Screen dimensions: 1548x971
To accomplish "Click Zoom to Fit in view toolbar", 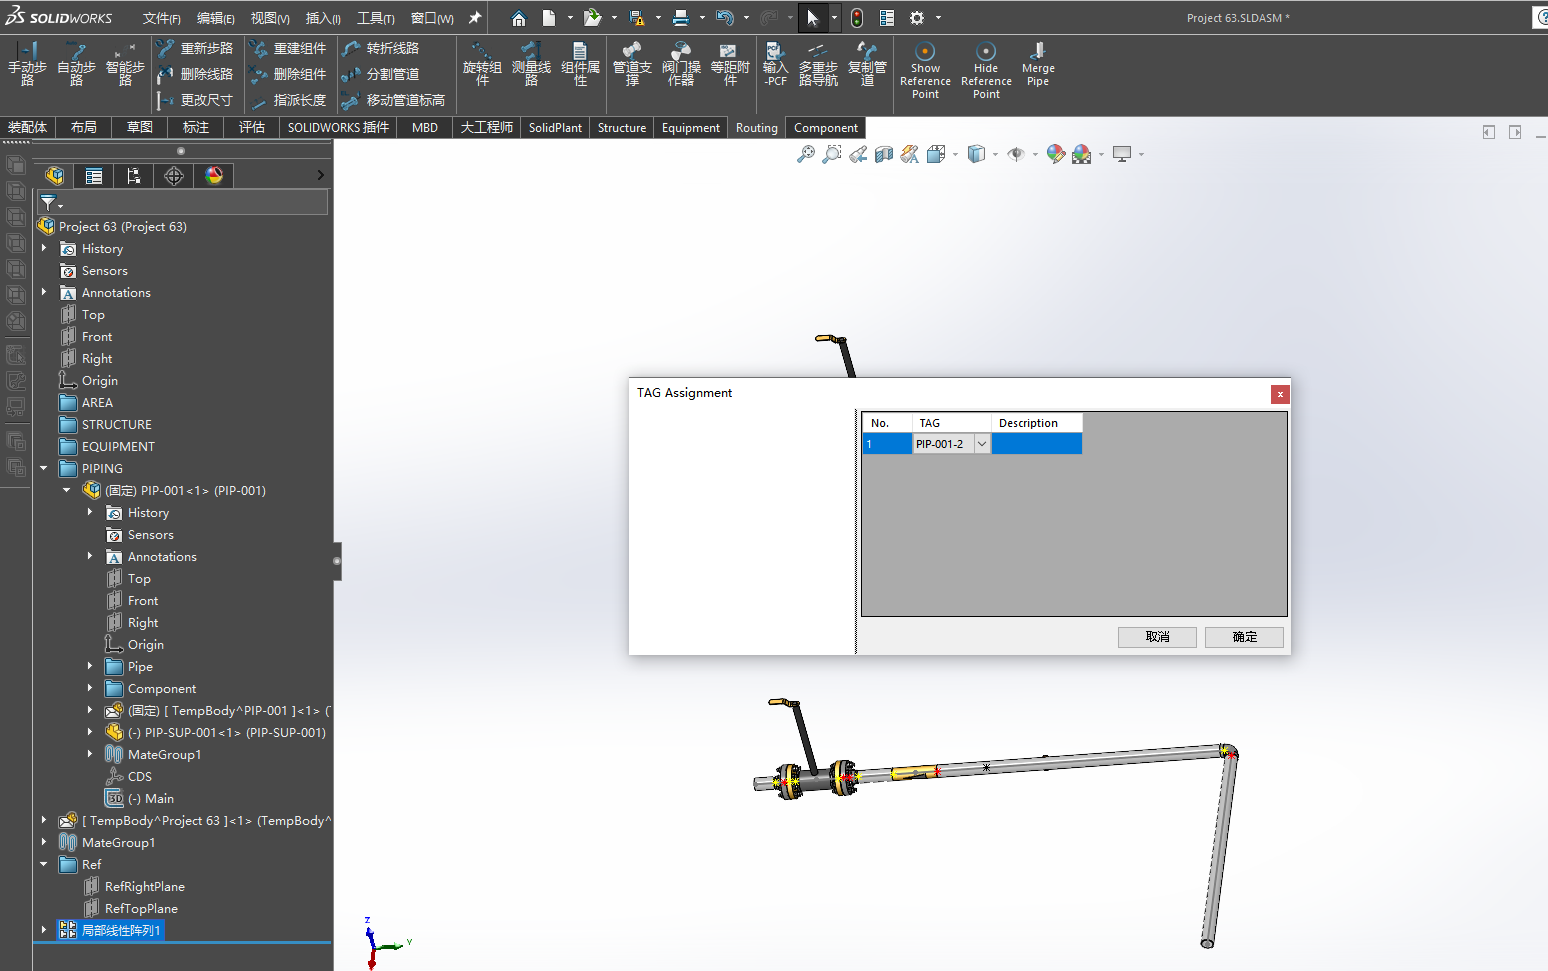I will tap(806, 154).
